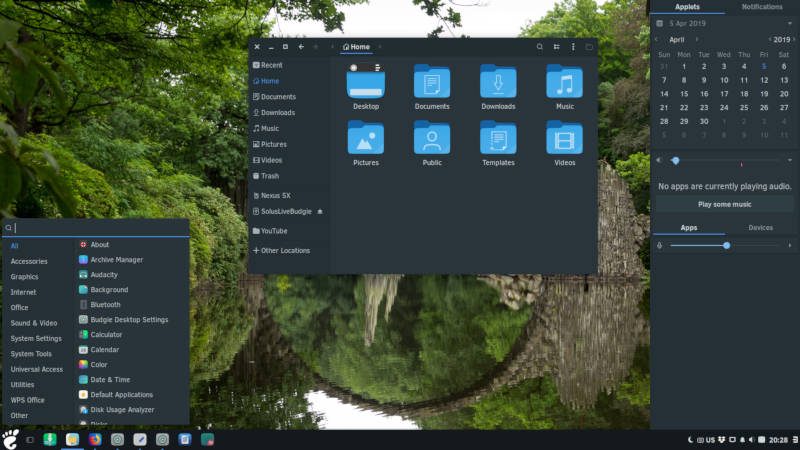Select the Internet menu category
Image resolution: width=800 pixels, height=450 pixels.
23,292
